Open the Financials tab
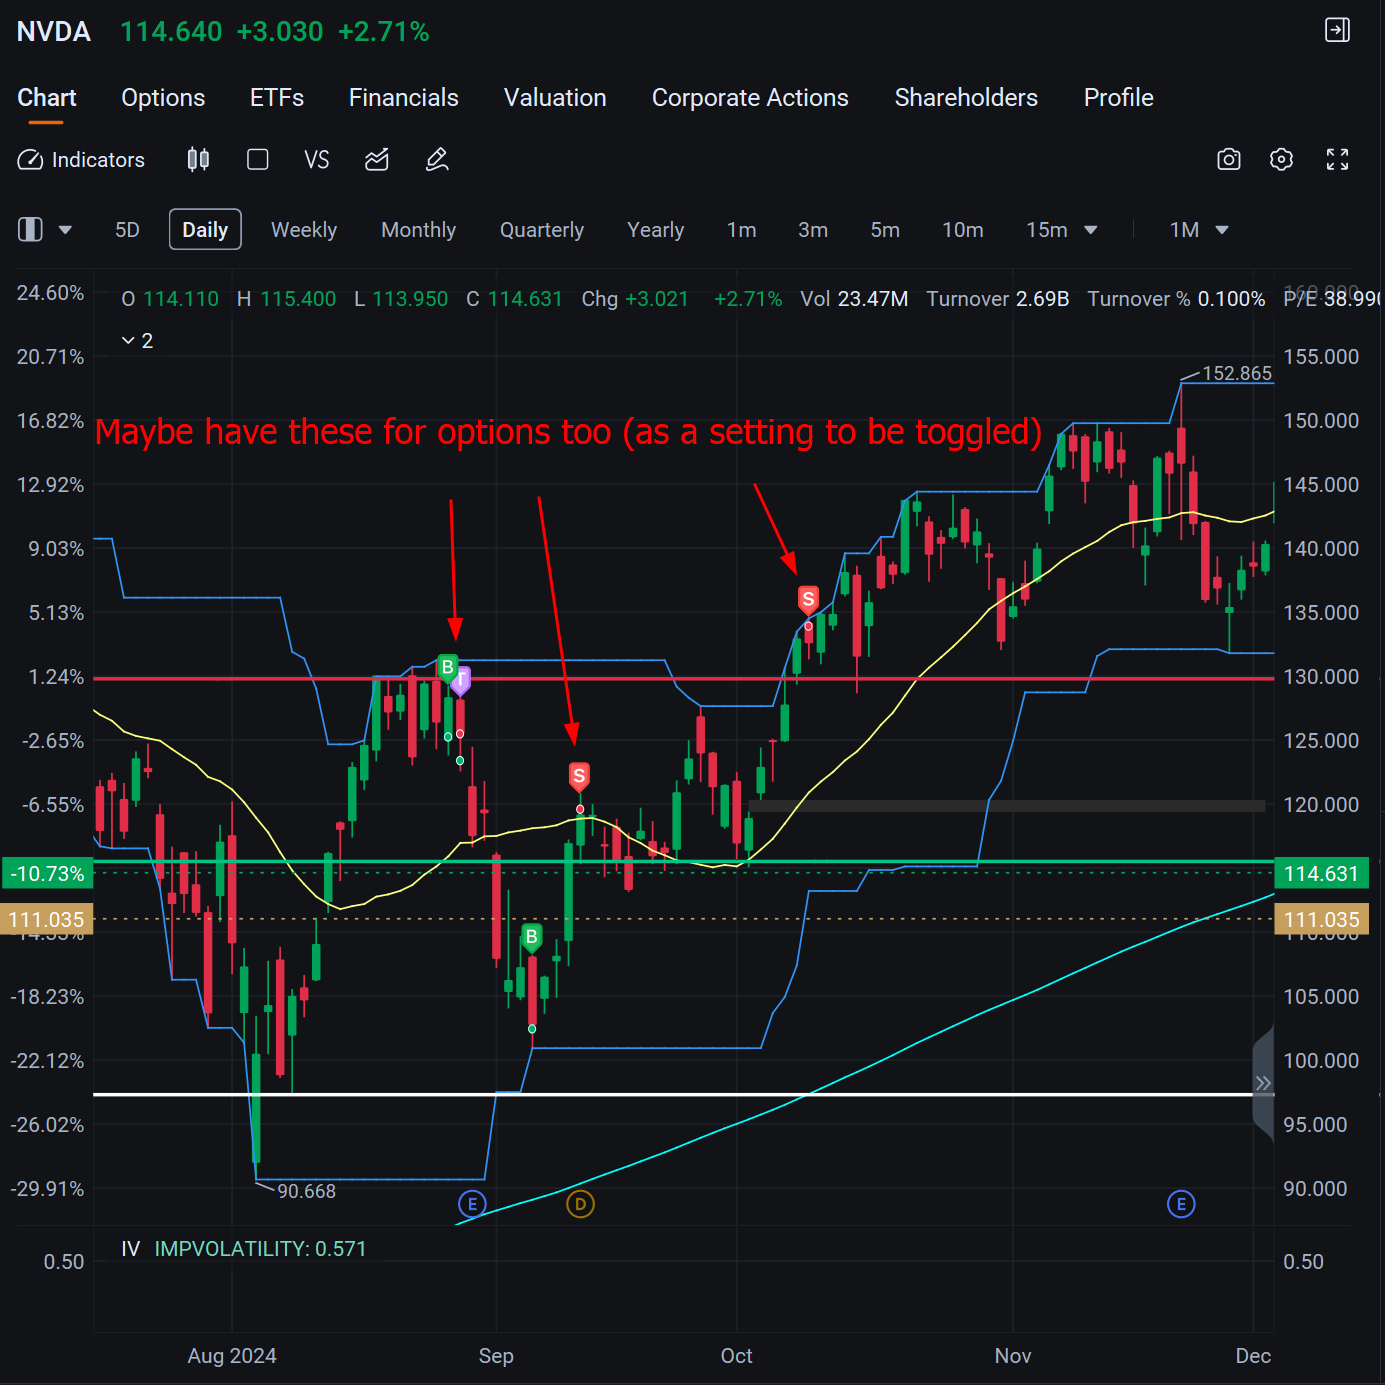Screen dimensions: 1385x1385 pyautogui.click(x=404, y=98)
